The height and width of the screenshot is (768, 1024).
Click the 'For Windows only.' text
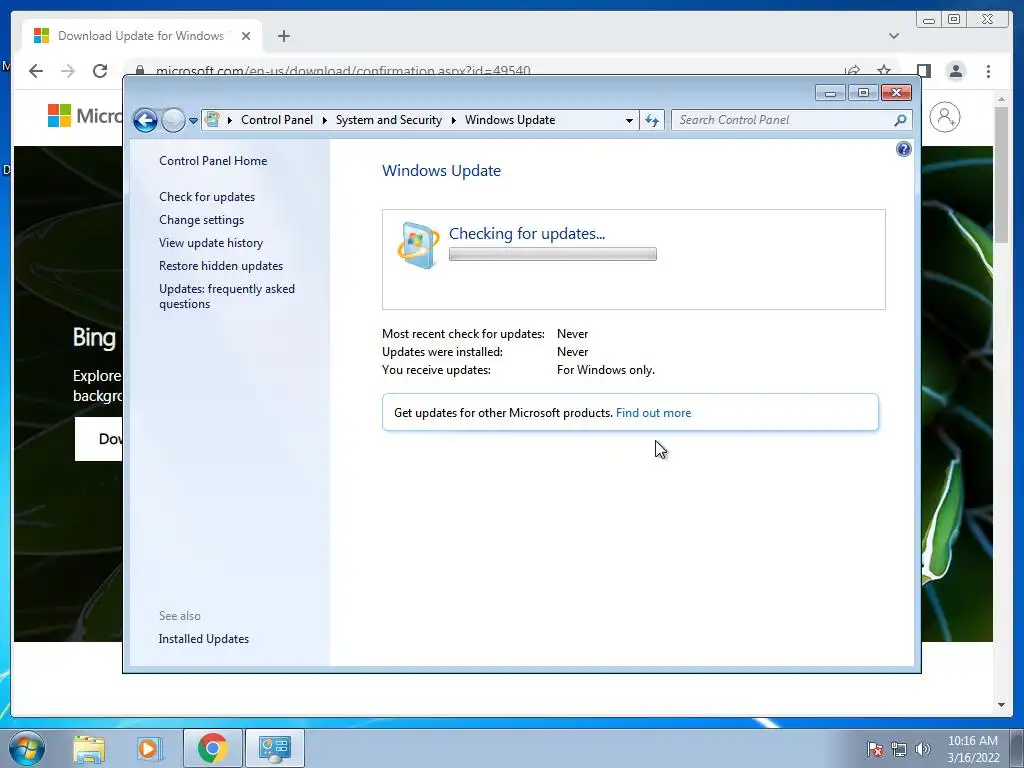point(605,370)
